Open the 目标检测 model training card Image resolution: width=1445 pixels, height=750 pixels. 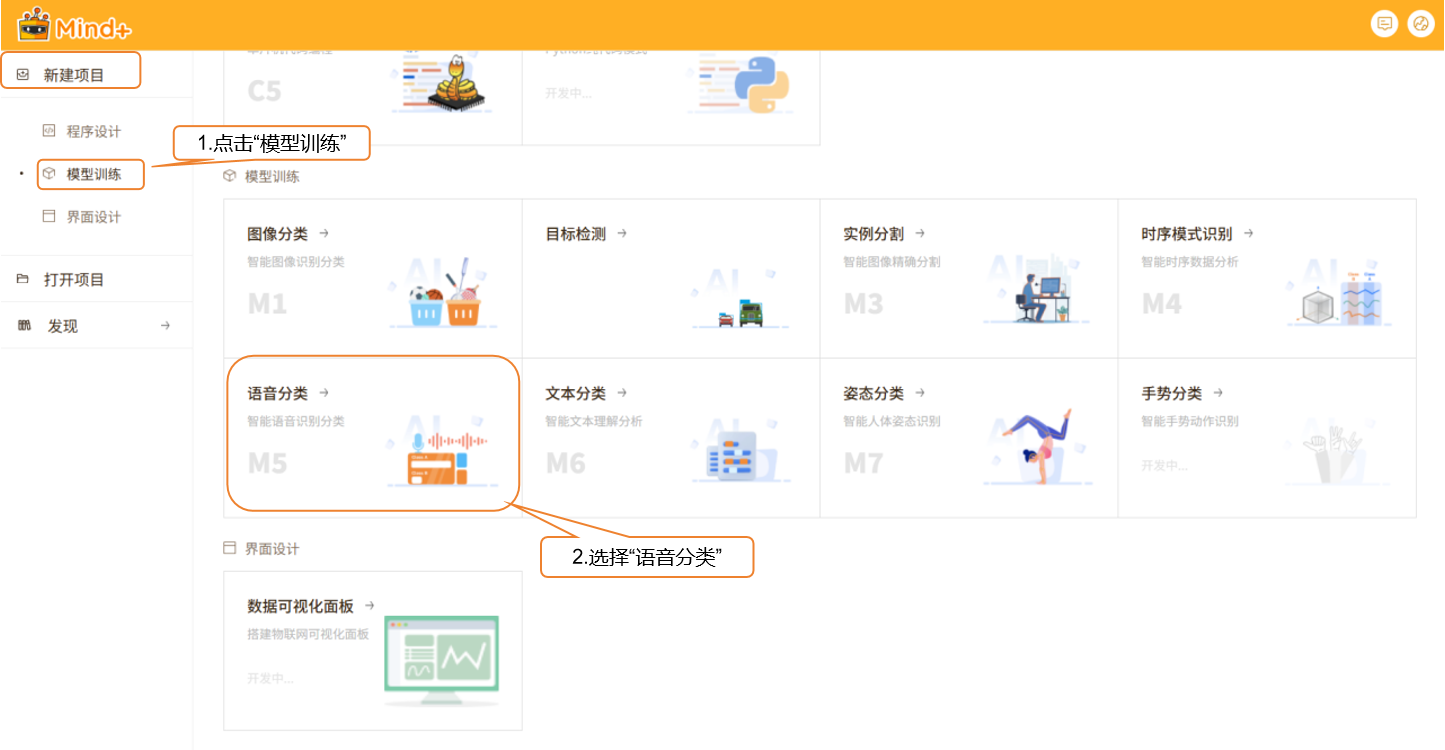[670, 278]
